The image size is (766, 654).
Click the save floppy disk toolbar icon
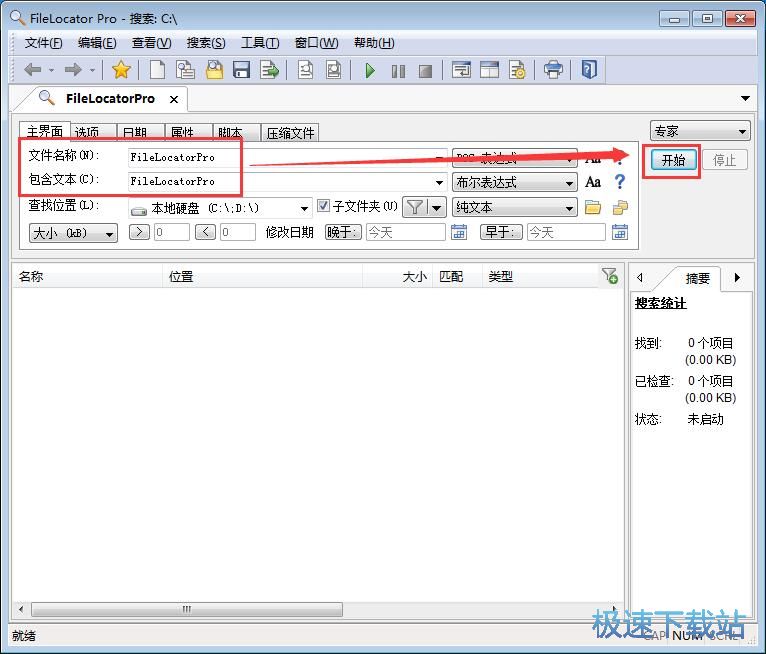(241, 70)
